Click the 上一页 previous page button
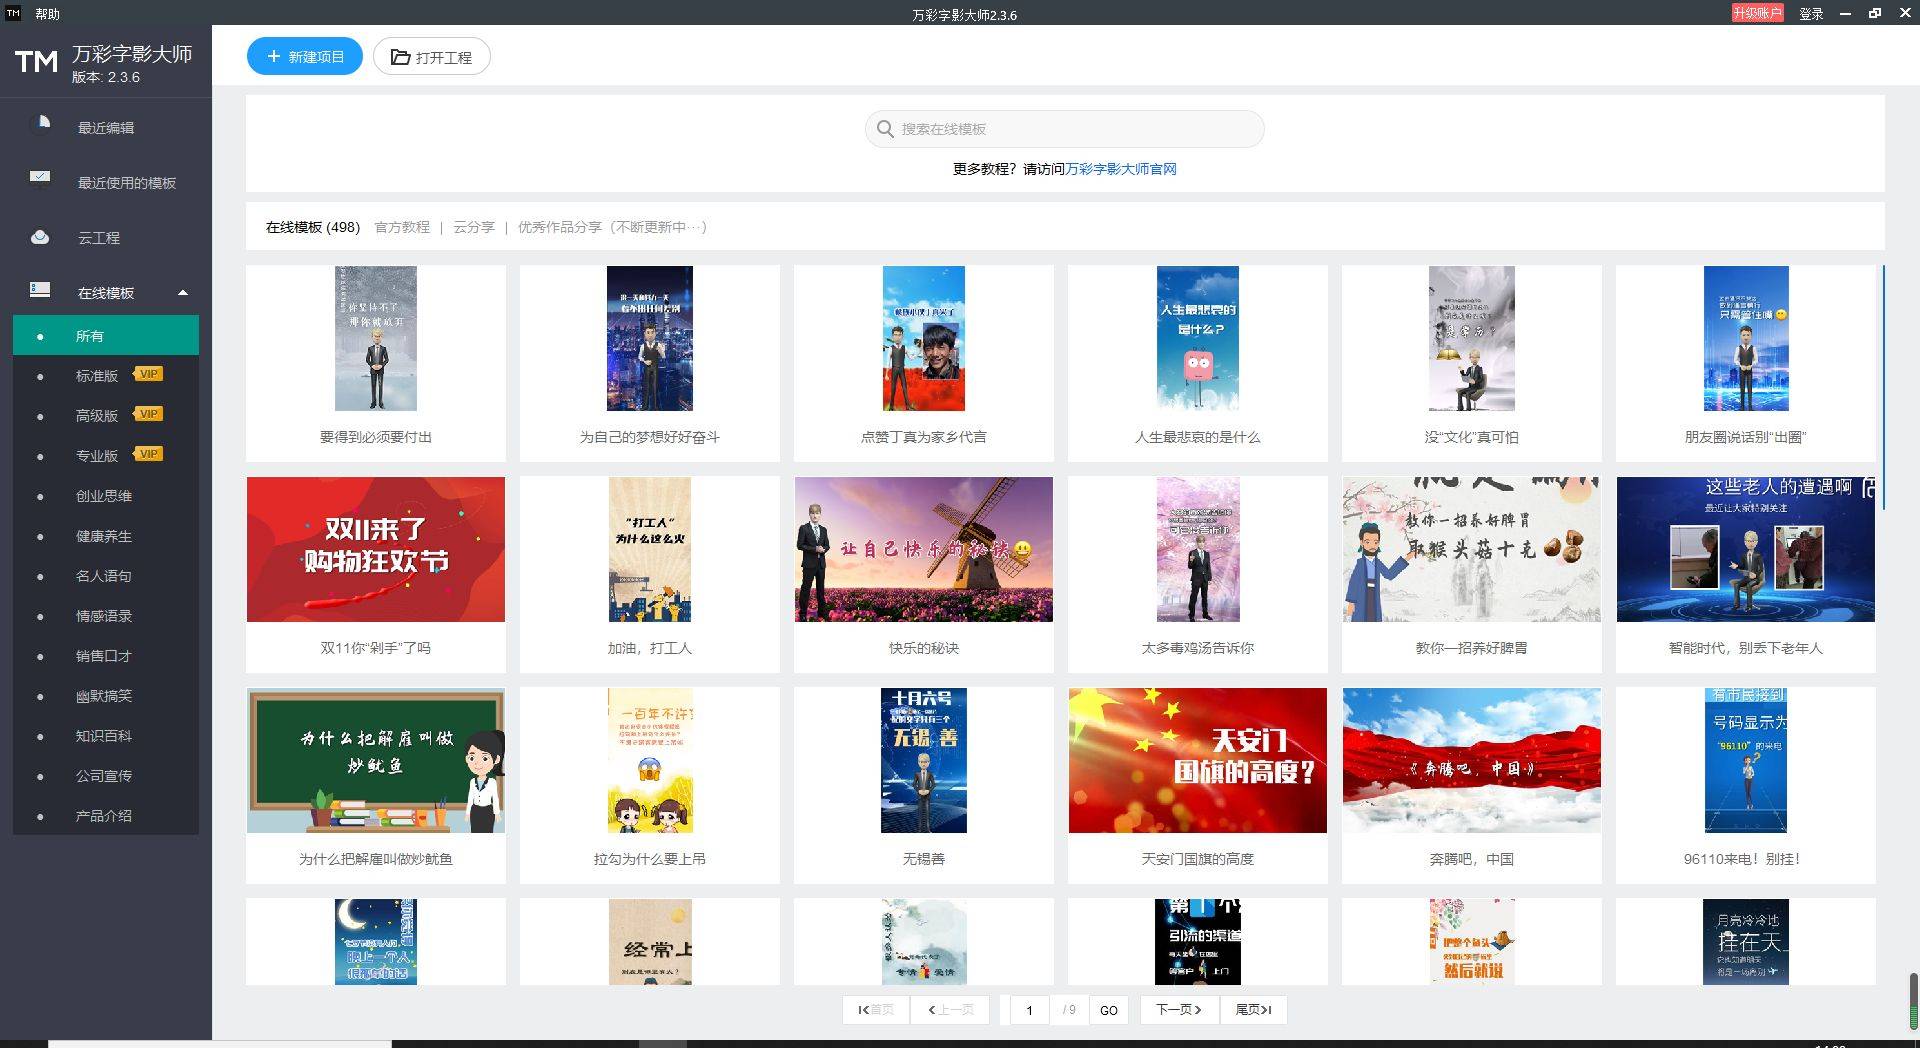 [x=950, y=1010]
